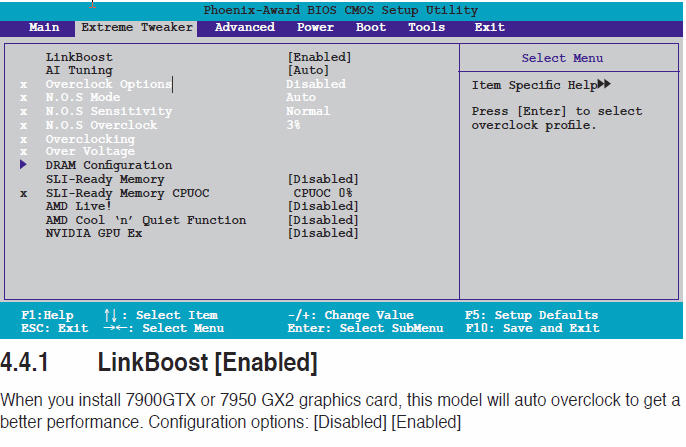Click the double-arrow icon after Item Specific Help
Screen dimensions: 686x447
click(603, 86)
